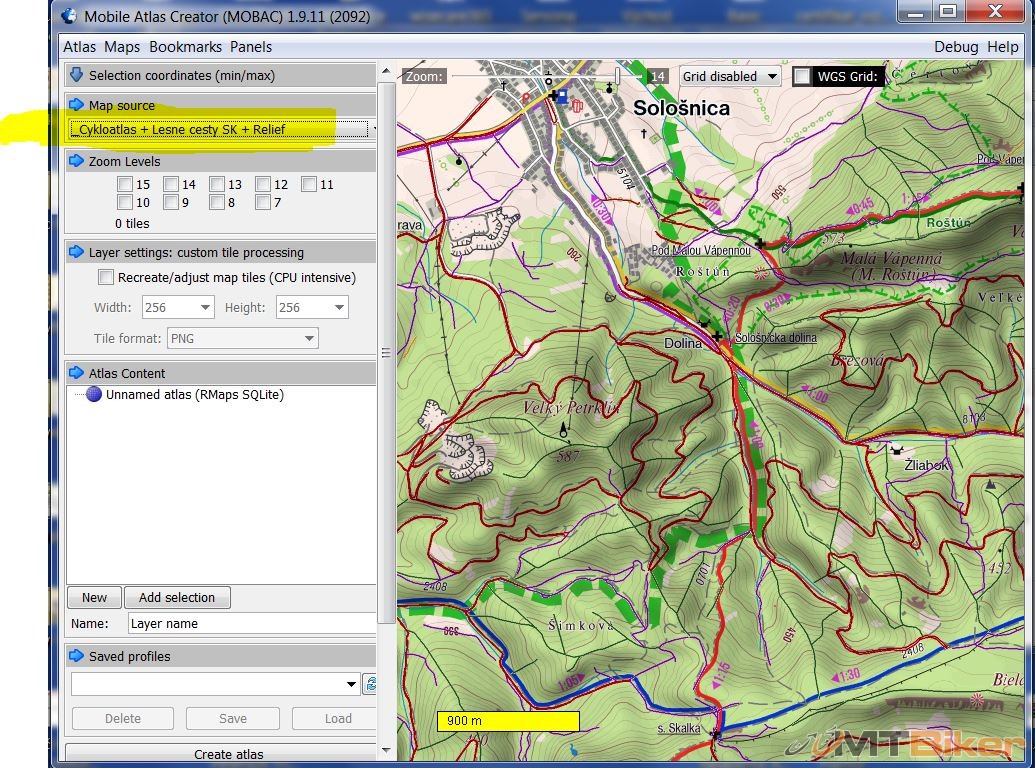Click the Atlas Content panel arrow icon
The height and width of the screenshot is (768, 1035).
pyautogui.click(x=76, y=373)
